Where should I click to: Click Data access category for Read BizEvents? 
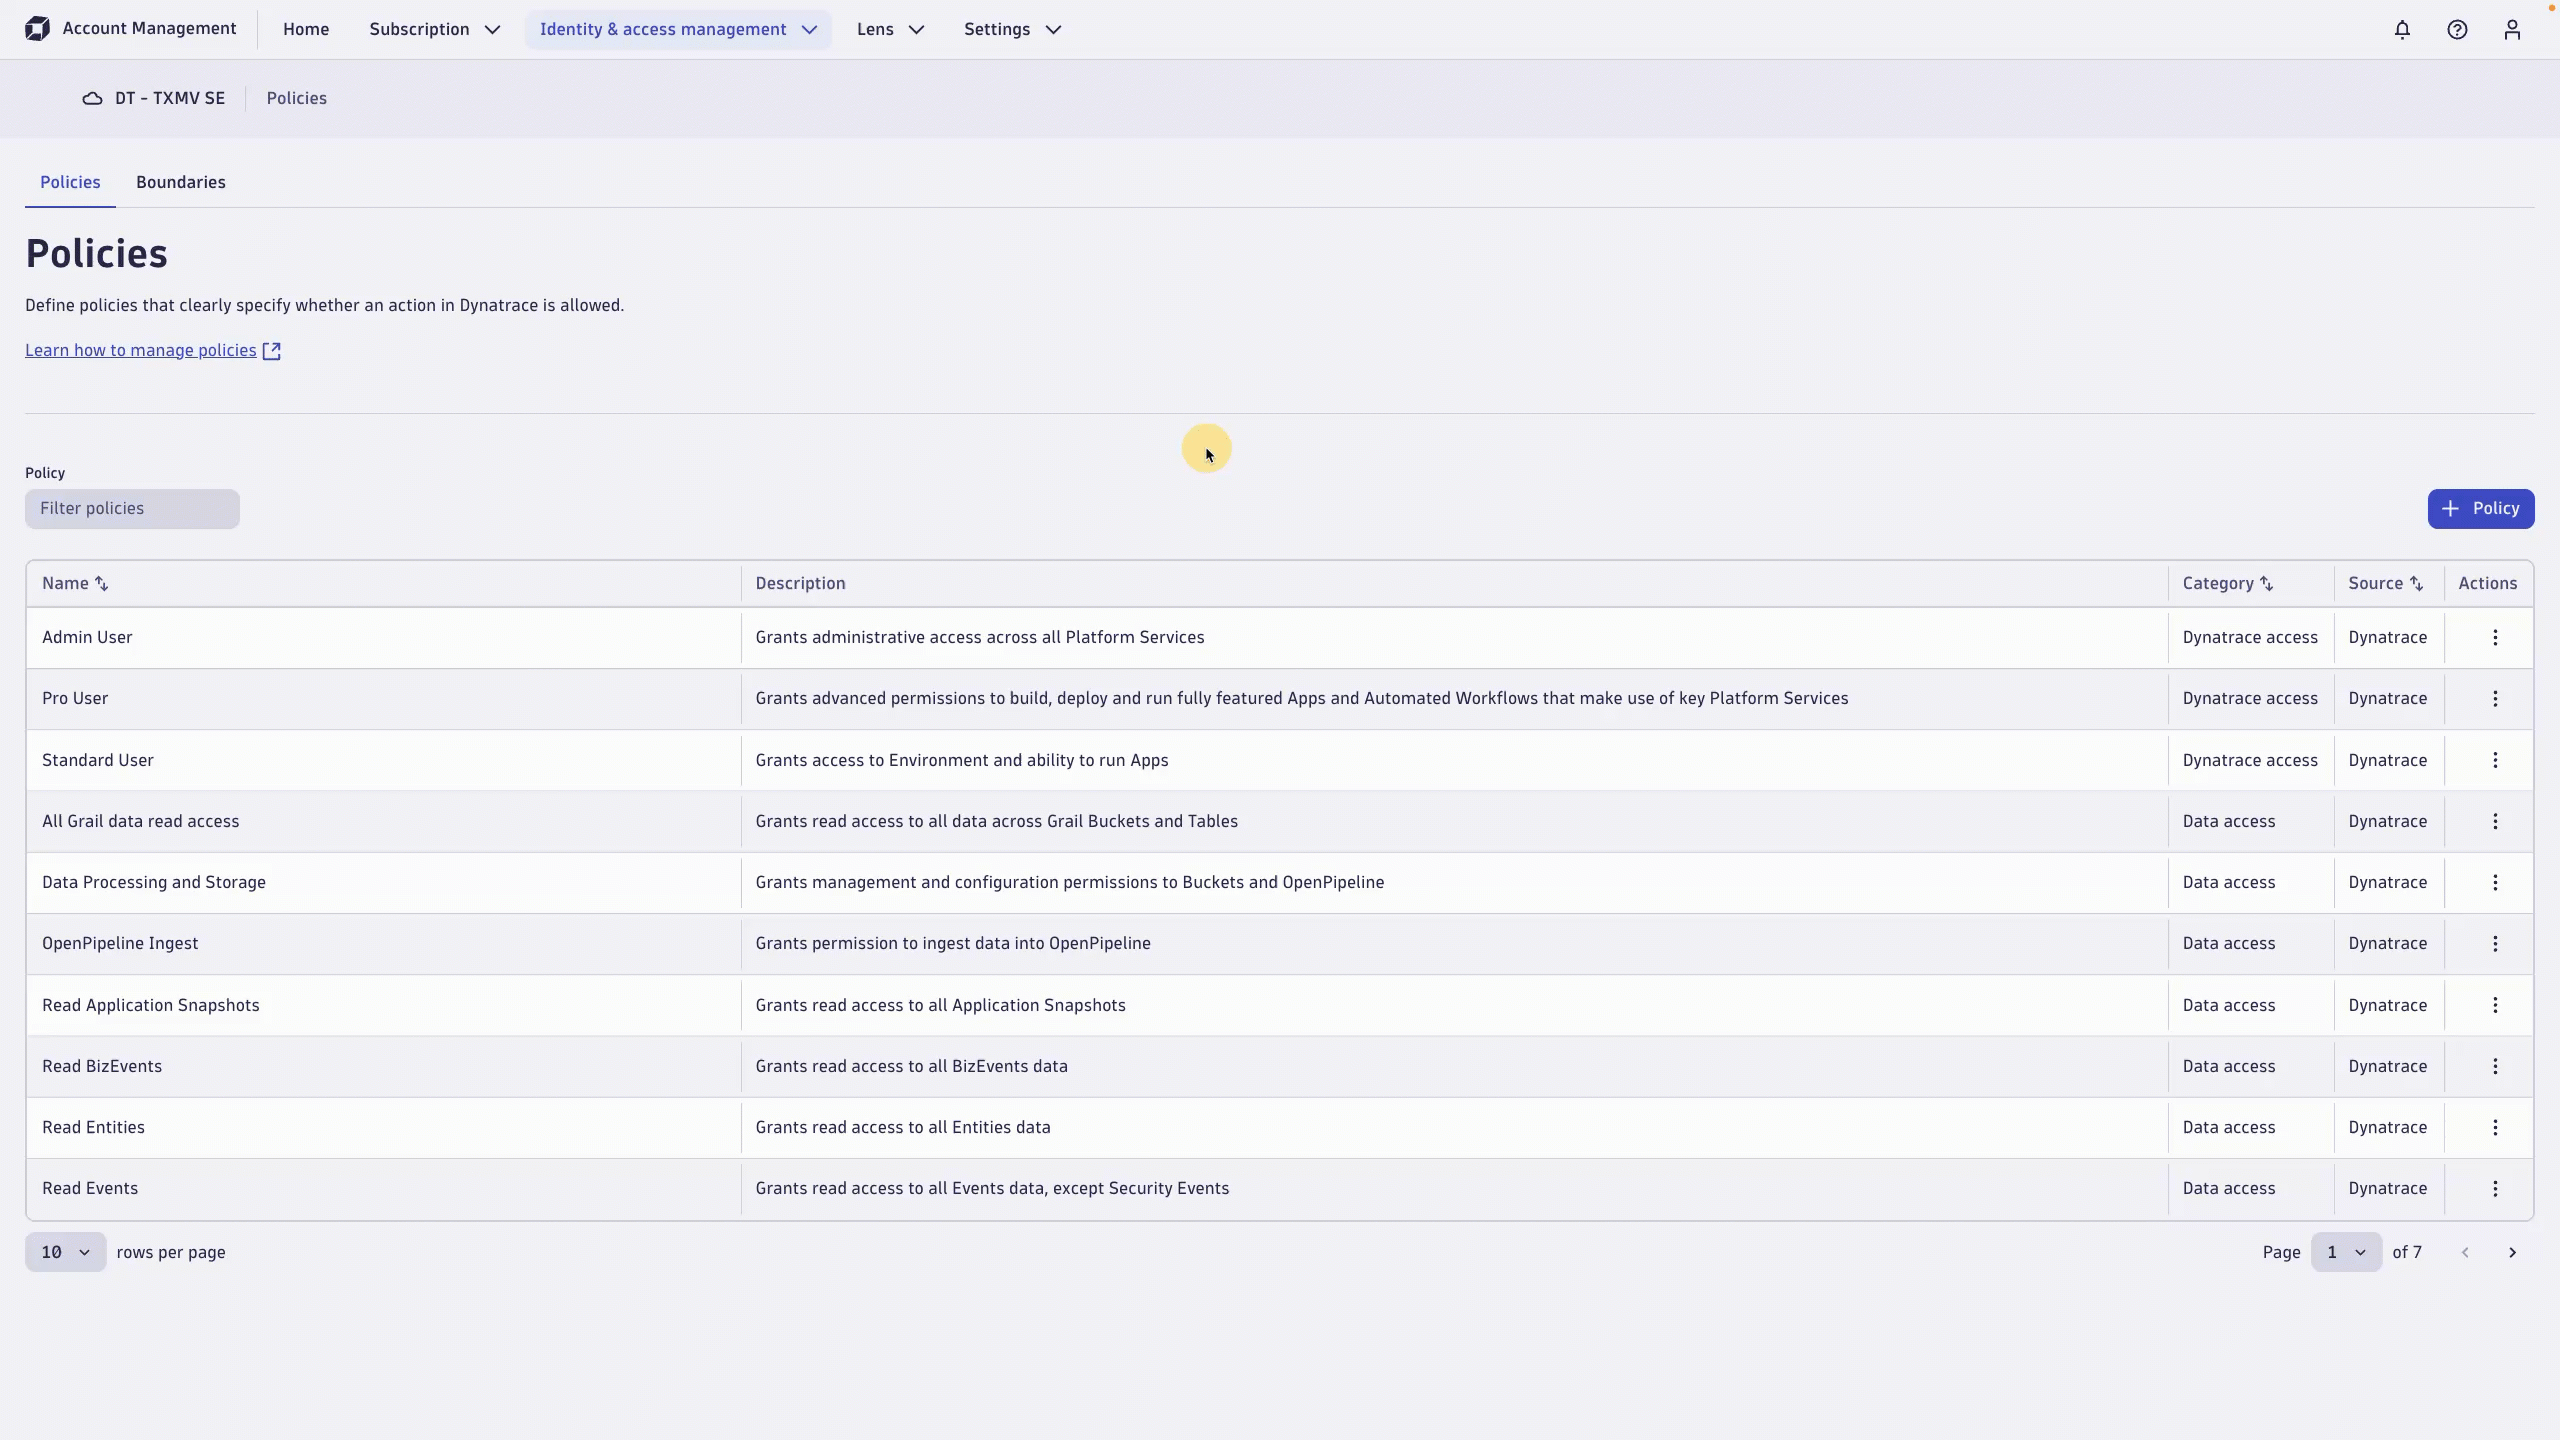[2229, 1067]
